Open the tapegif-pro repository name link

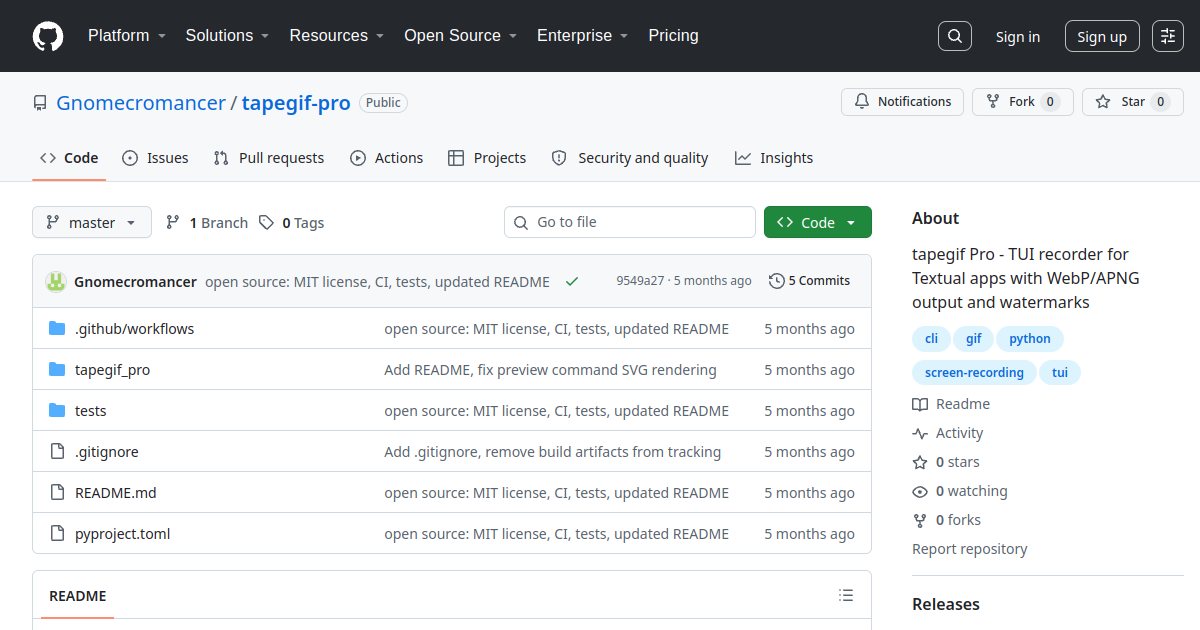296,103
